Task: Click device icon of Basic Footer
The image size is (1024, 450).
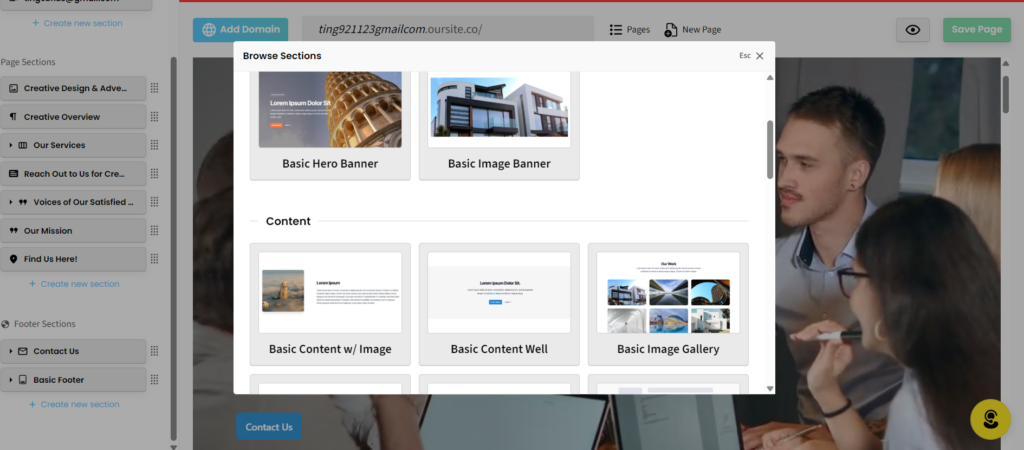Action: tap(23, 379)
